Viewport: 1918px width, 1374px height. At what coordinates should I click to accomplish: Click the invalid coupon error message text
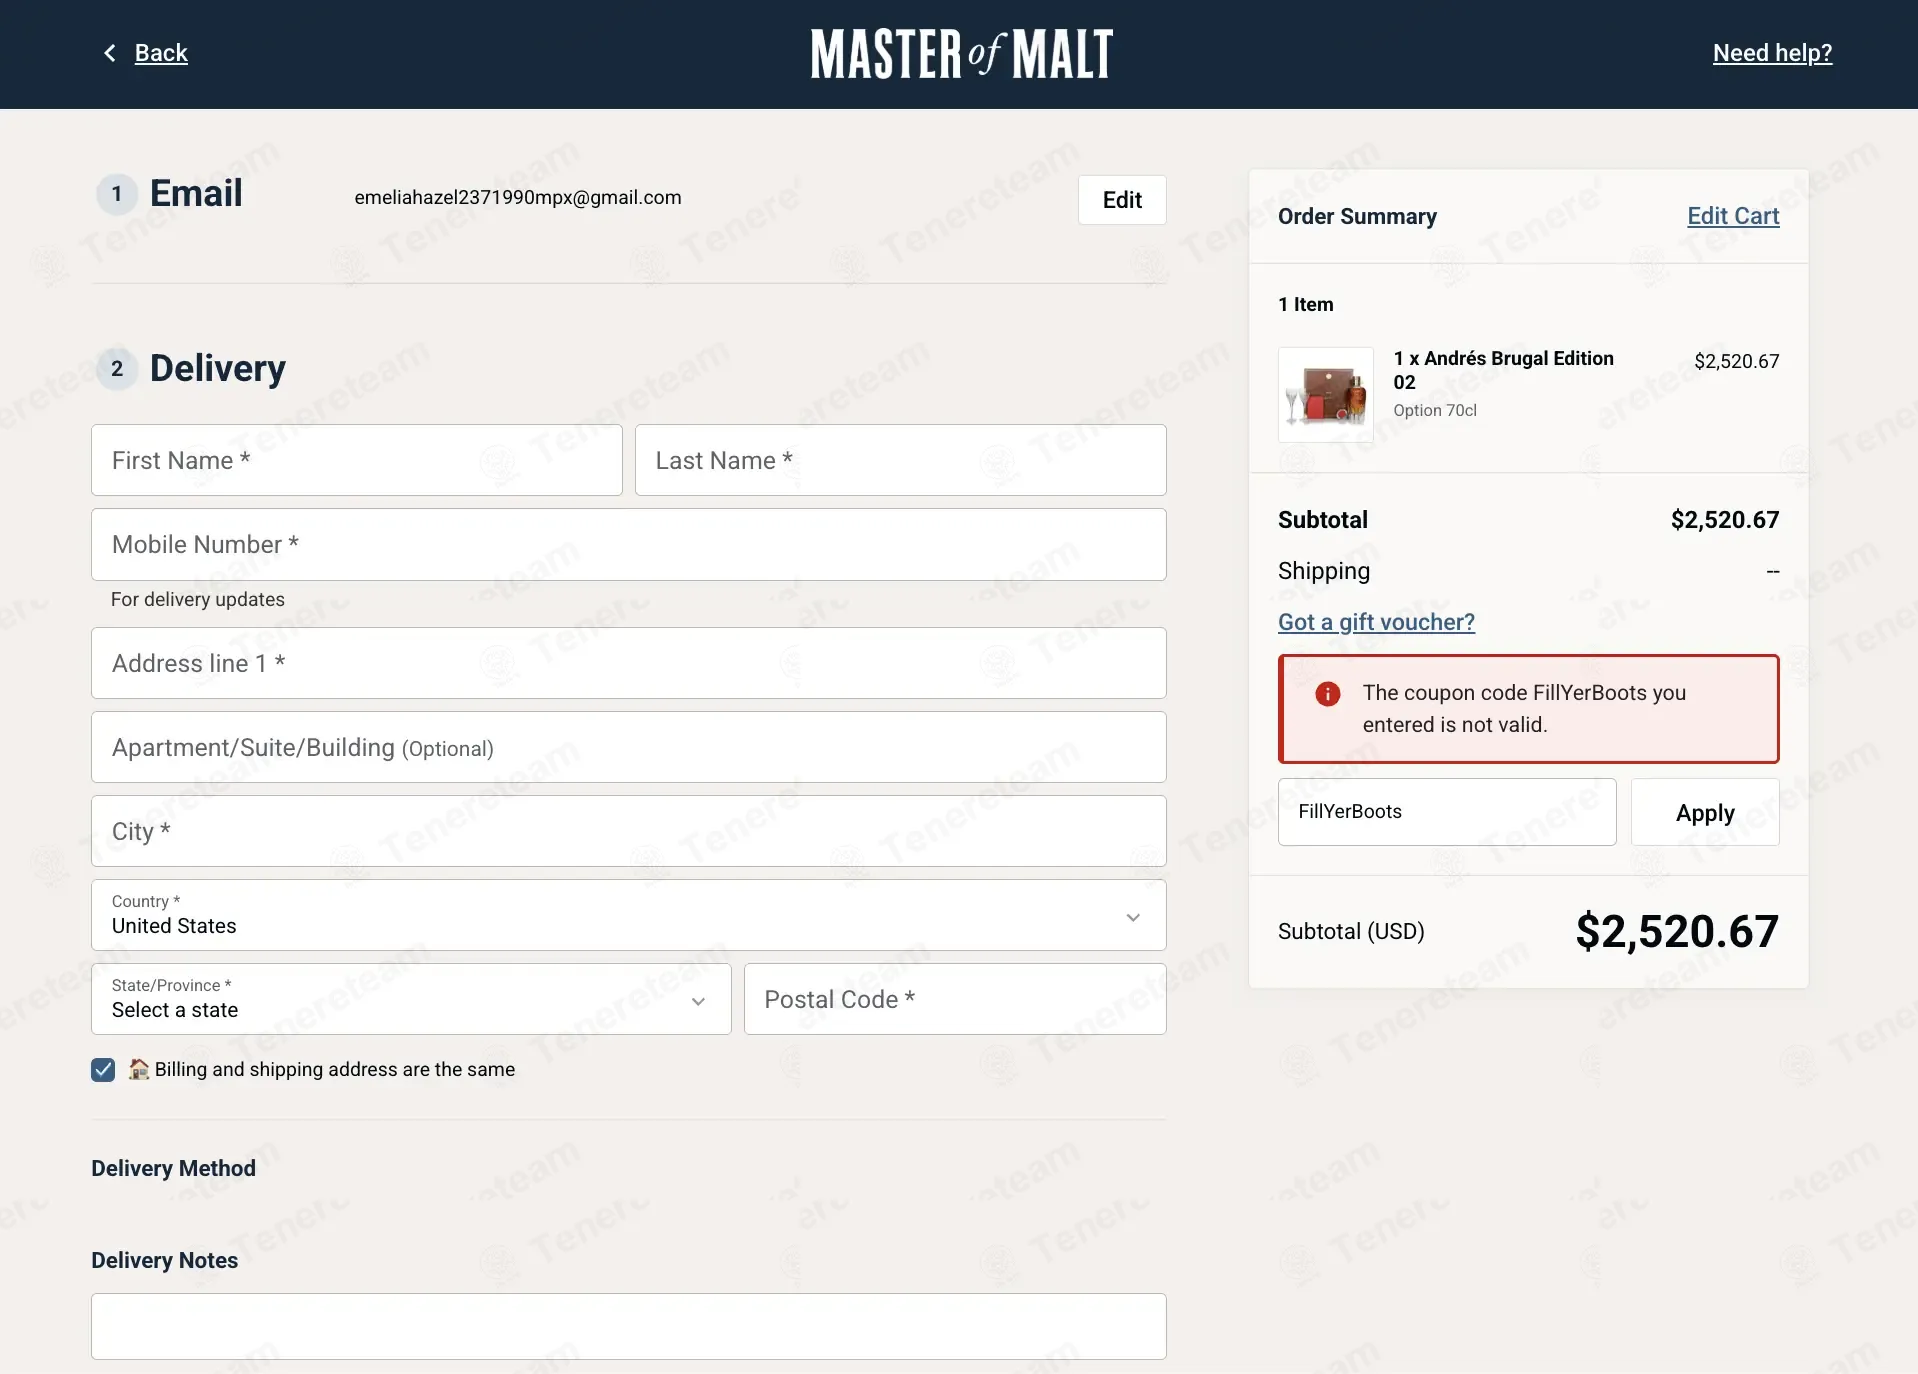(1524, 709)
